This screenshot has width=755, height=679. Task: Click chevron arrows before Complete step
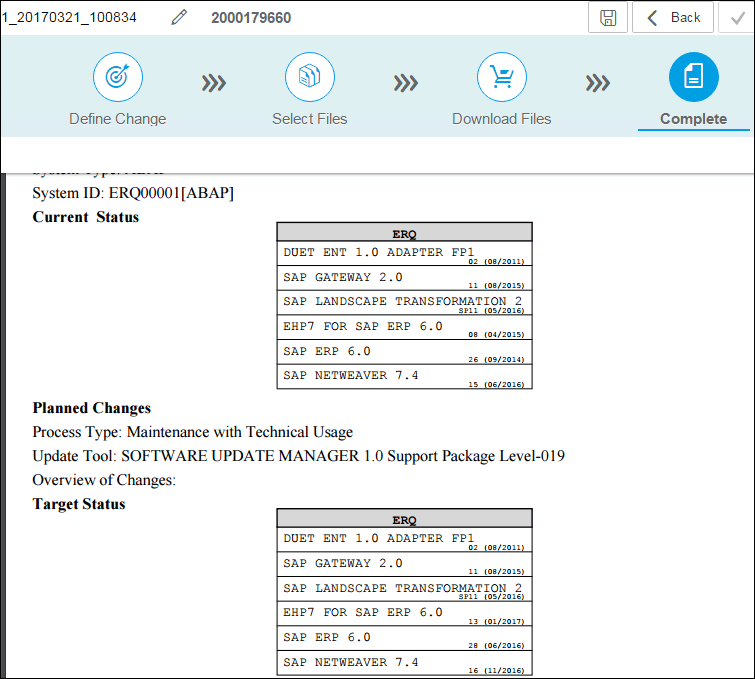point(598,82)
